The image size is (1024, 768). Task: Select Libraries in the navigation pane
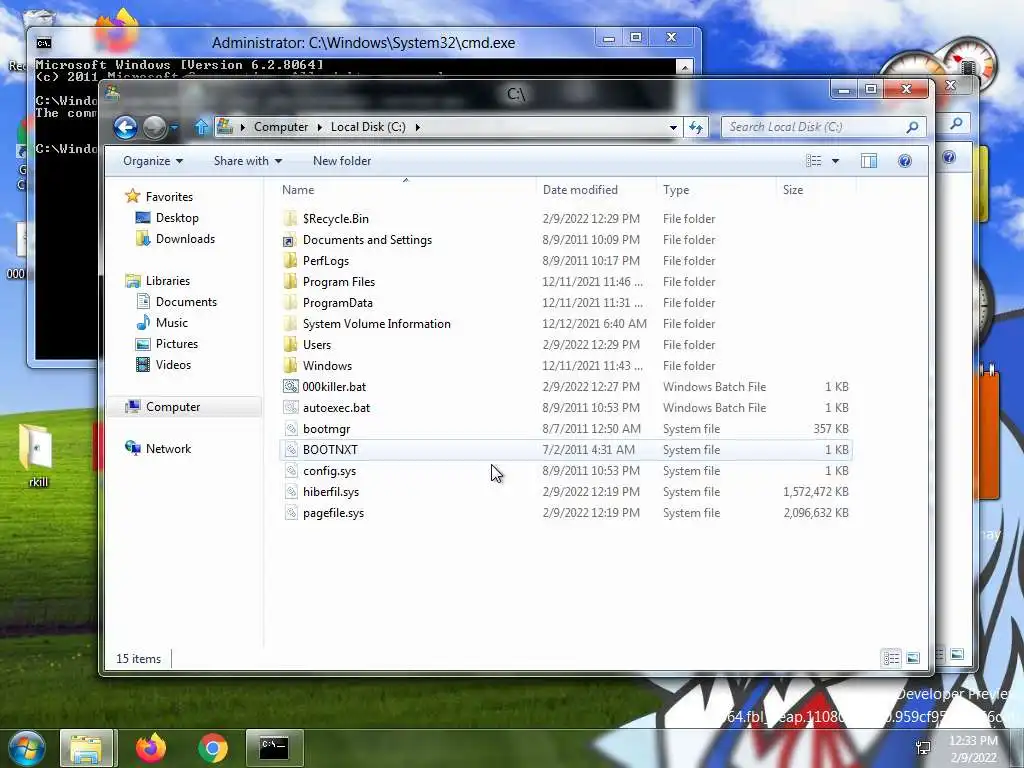pos(167,281)
